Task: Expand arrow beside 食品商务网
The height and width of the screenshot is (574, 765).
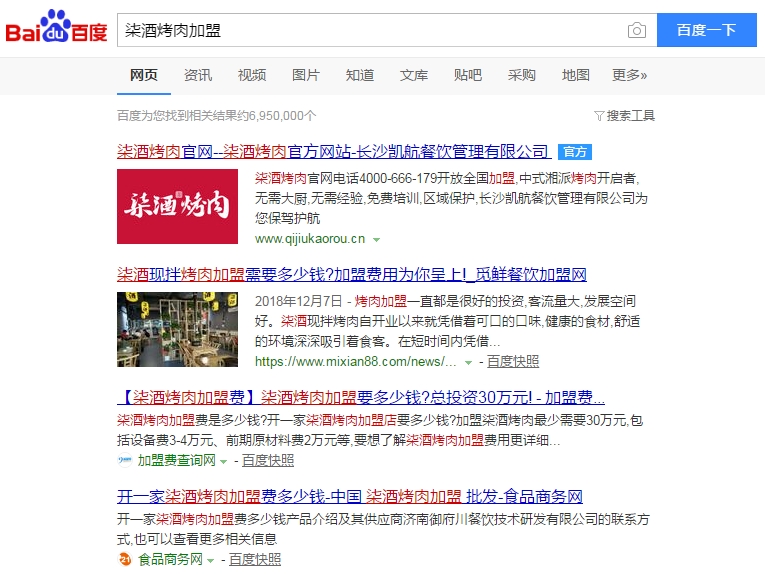Action: click(210, 560)
